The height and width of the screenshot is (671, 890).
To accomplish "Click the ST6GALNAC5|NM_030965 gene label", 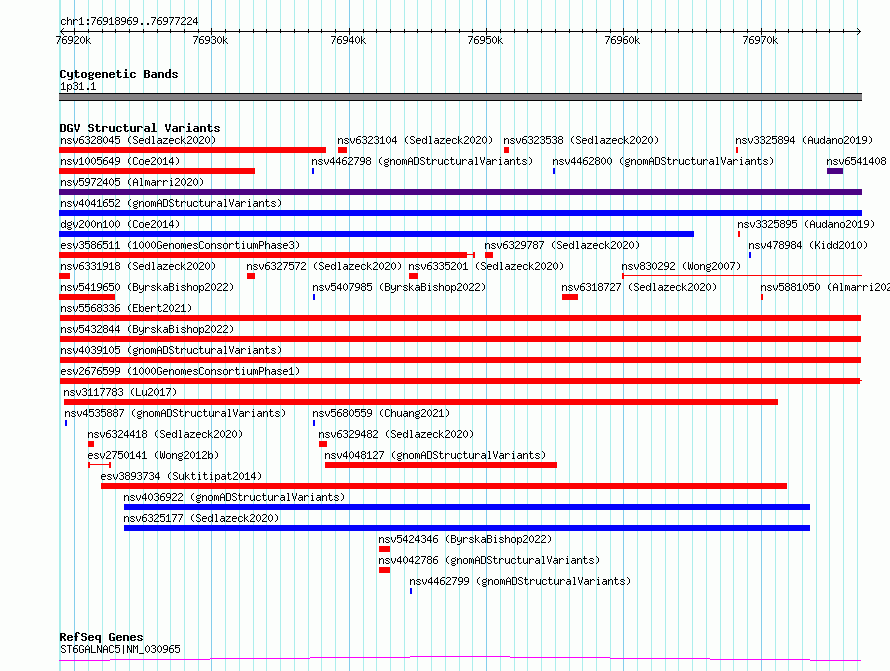I will click(120, 649).
